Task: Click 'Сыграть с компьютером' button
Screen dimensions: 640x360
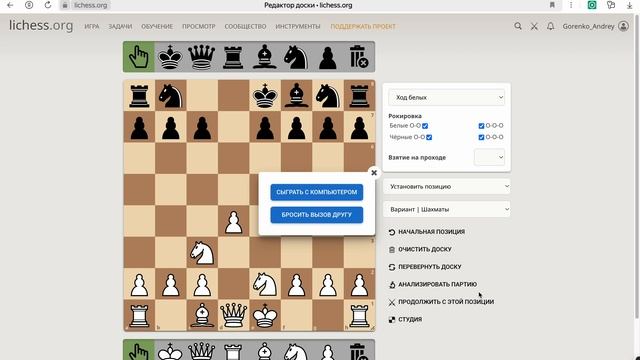Action: [x=317, y=192]
